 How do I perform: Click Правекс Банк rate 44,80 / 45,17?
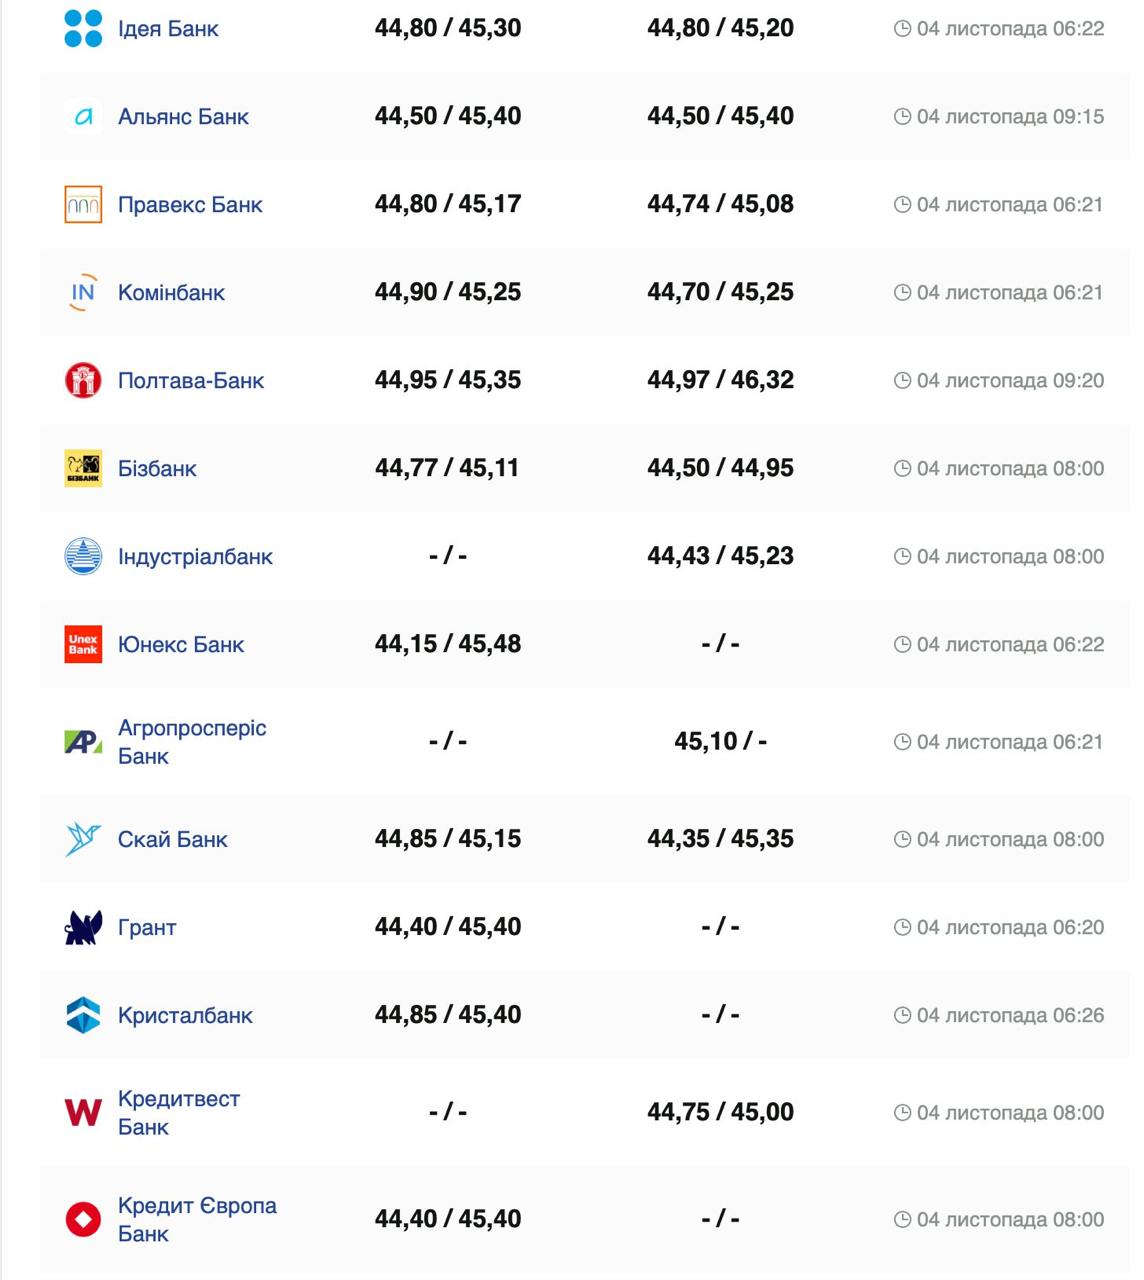pyautogui.click(x=448, y=204)
